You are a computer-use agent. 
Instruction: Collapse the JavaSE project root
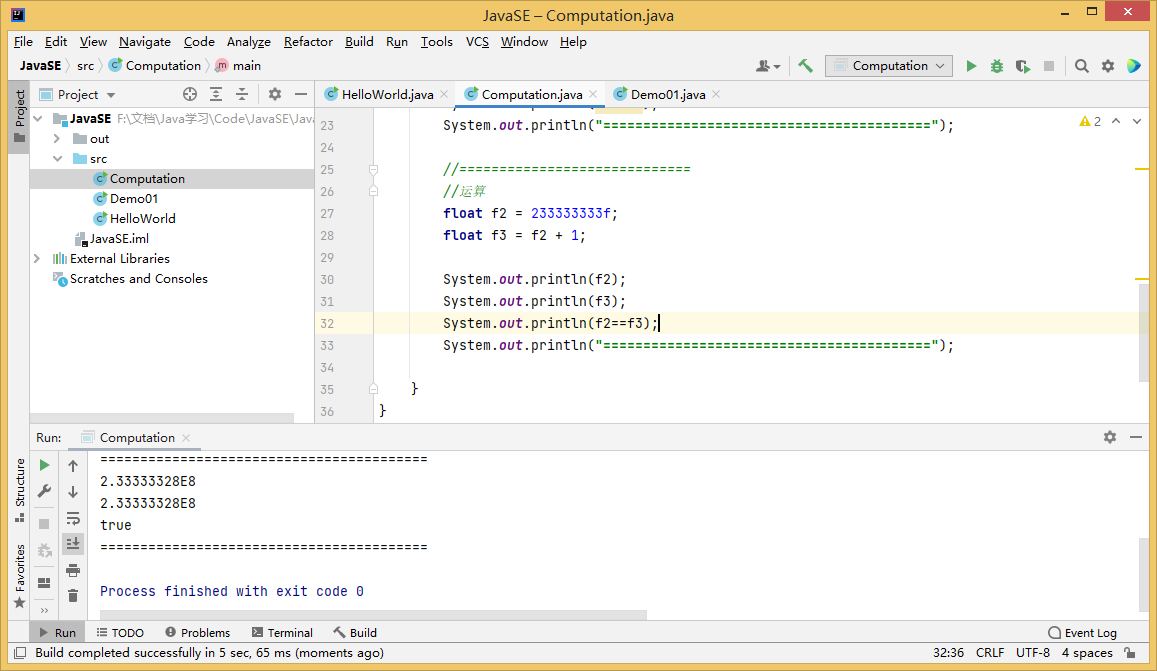click(x=38, y=119)
